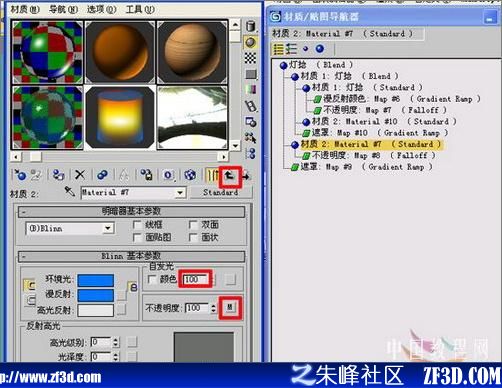Image resolution: width=502 pixels, height=388 pixels.
Task: Open the 导航 menu
Action: pyautogui.click(x=63, y=10)
